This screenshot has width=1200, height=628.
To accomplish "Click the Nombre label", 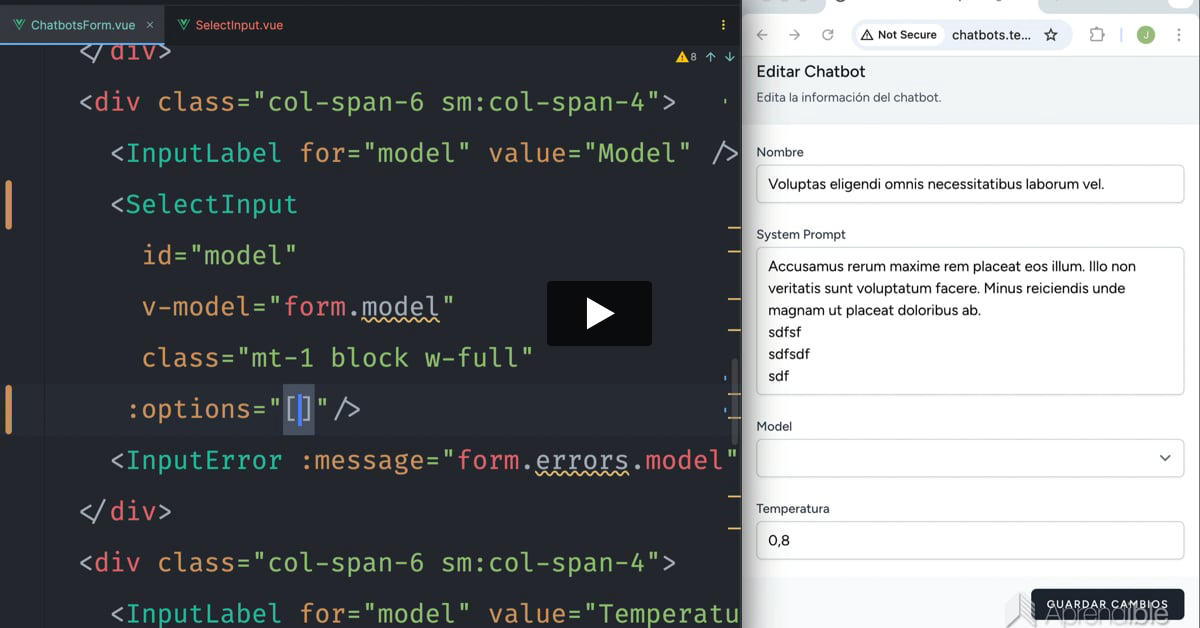I will pos(780,152).
